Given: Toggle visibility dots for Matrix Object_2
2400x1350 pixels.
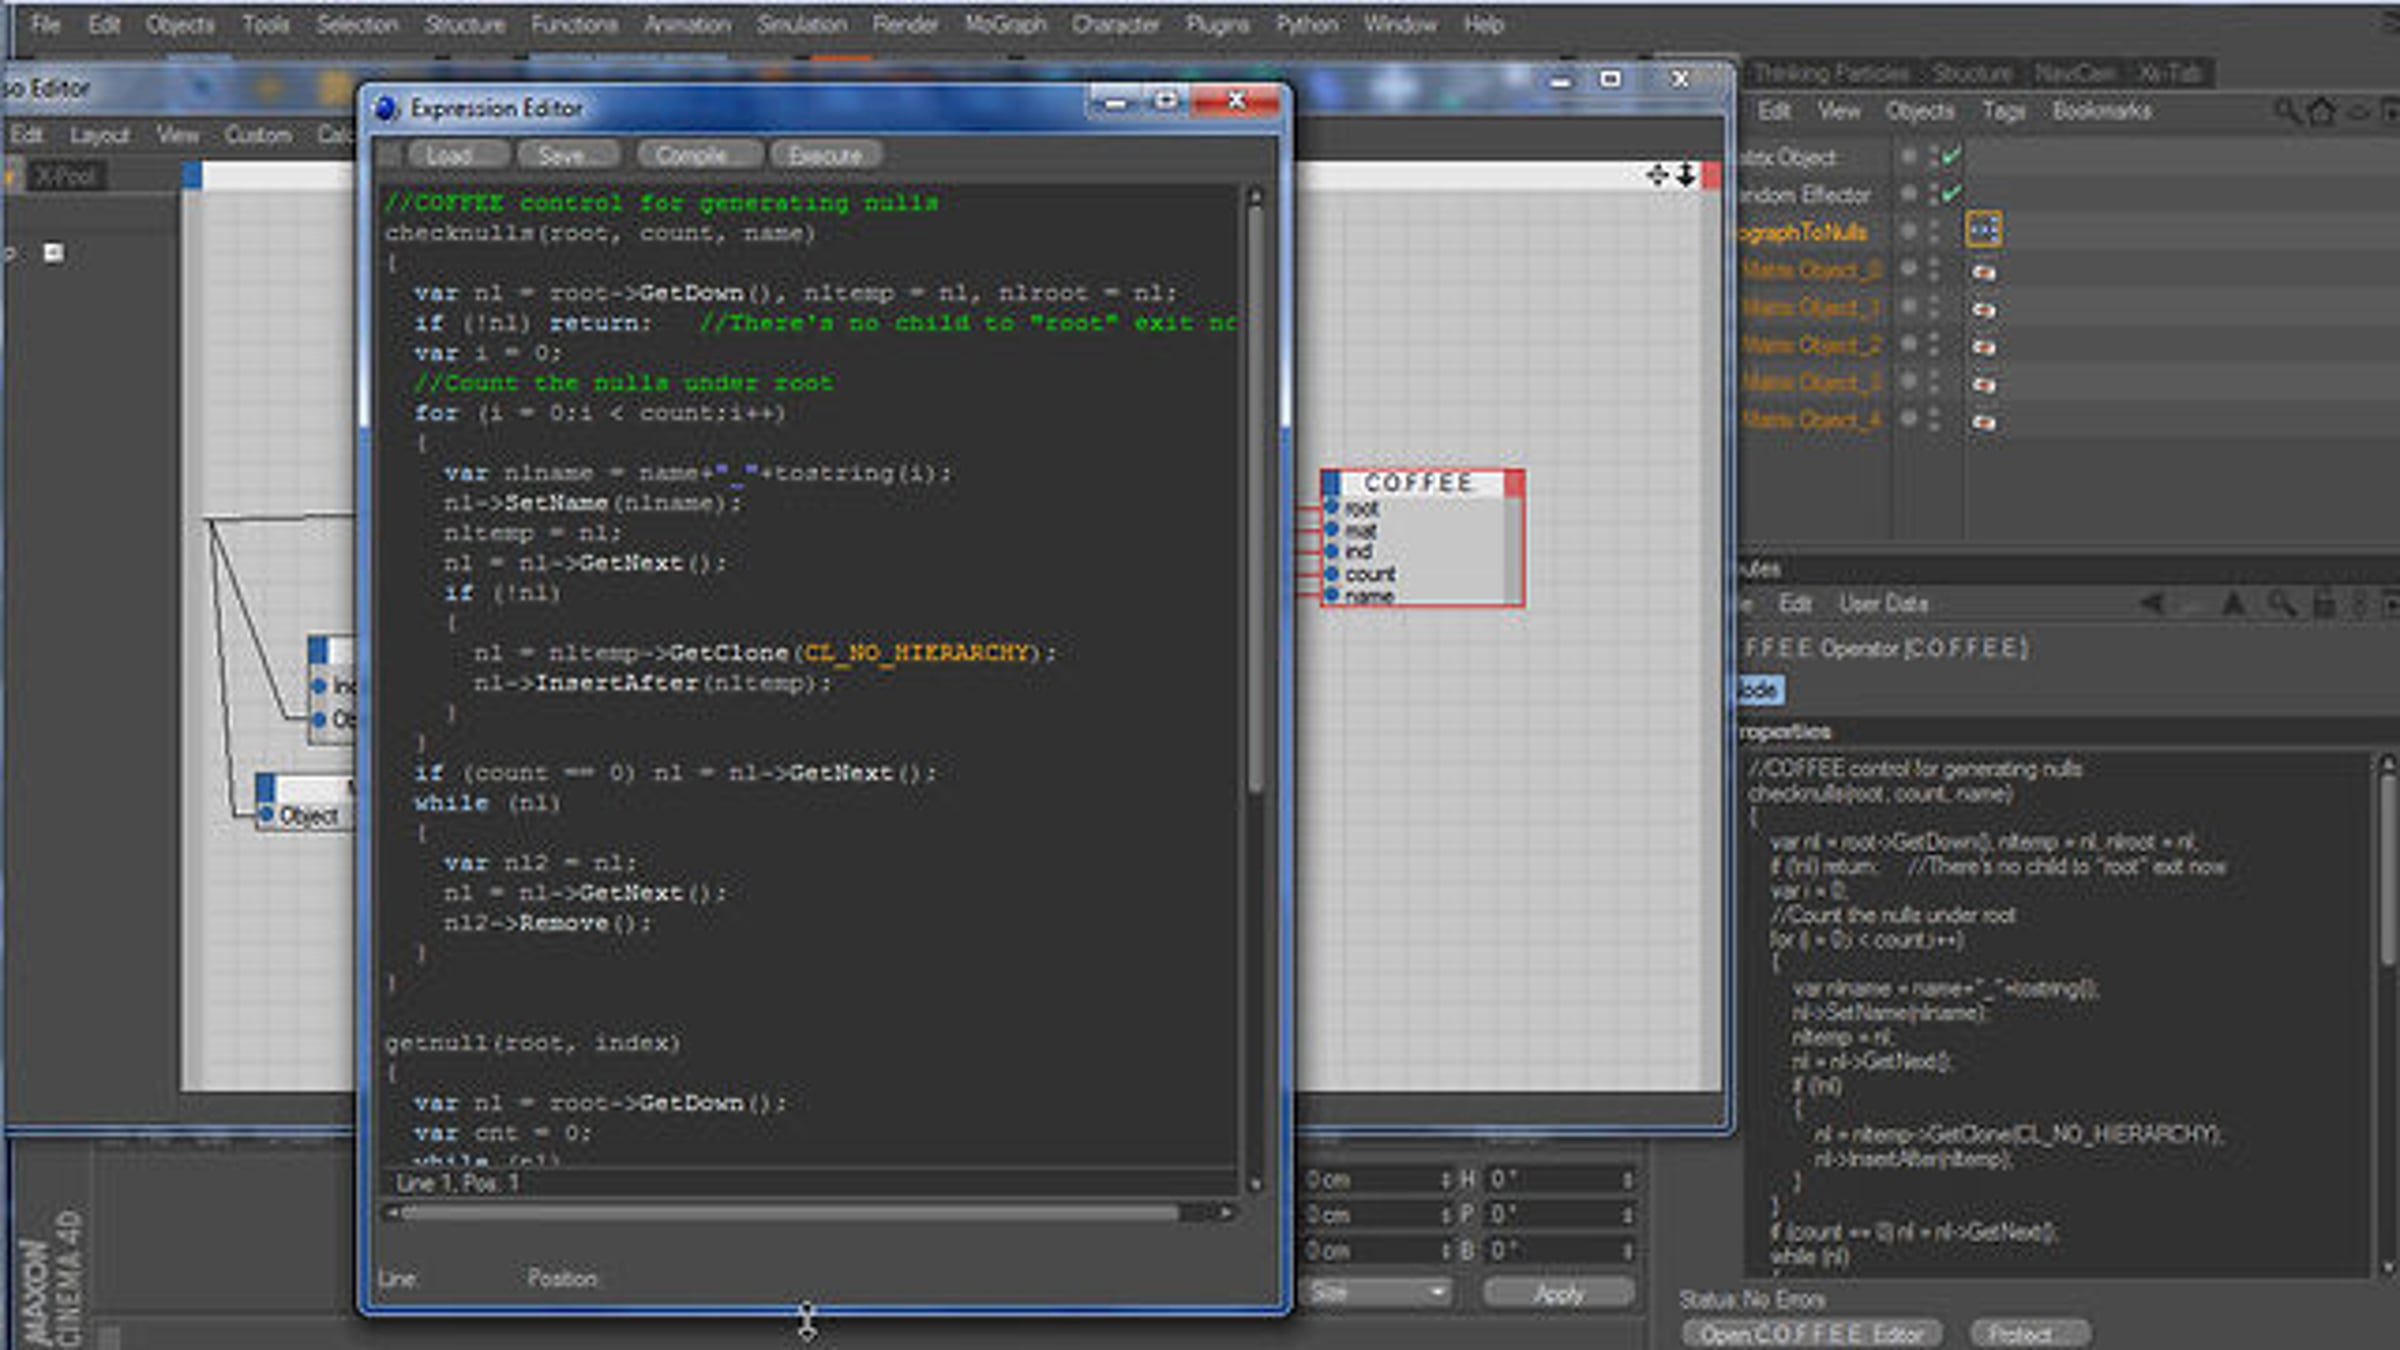Looking at the screenshot, I should coord(1933,345).
